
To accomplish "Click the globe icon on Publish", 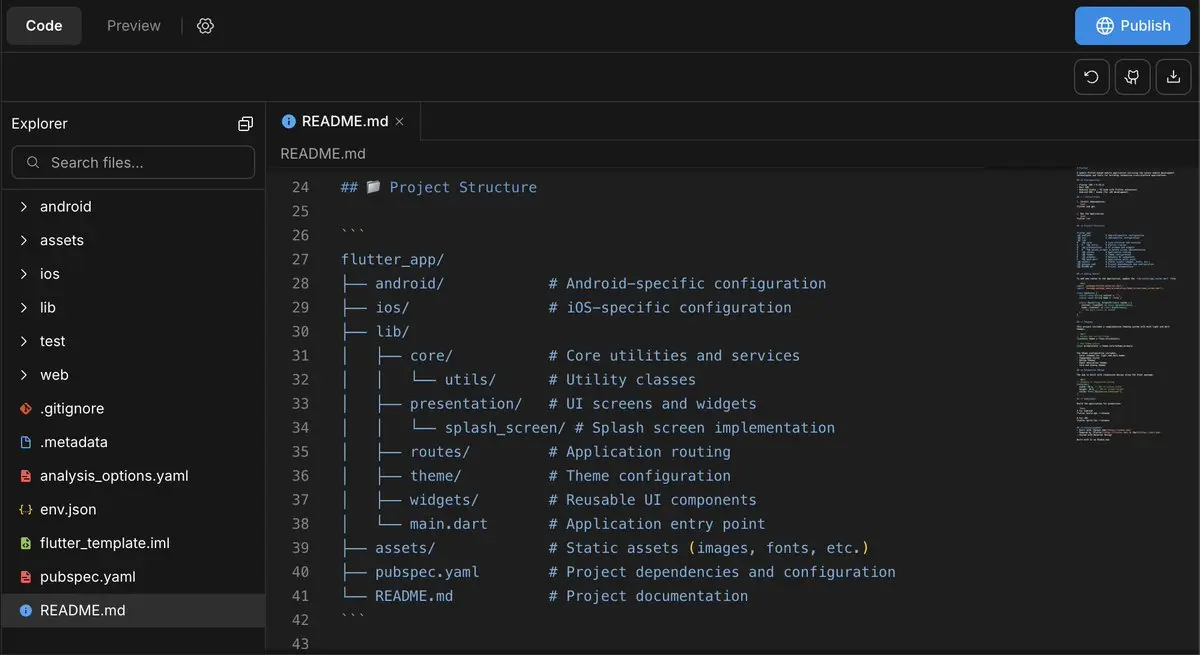I will point(1105,26).
